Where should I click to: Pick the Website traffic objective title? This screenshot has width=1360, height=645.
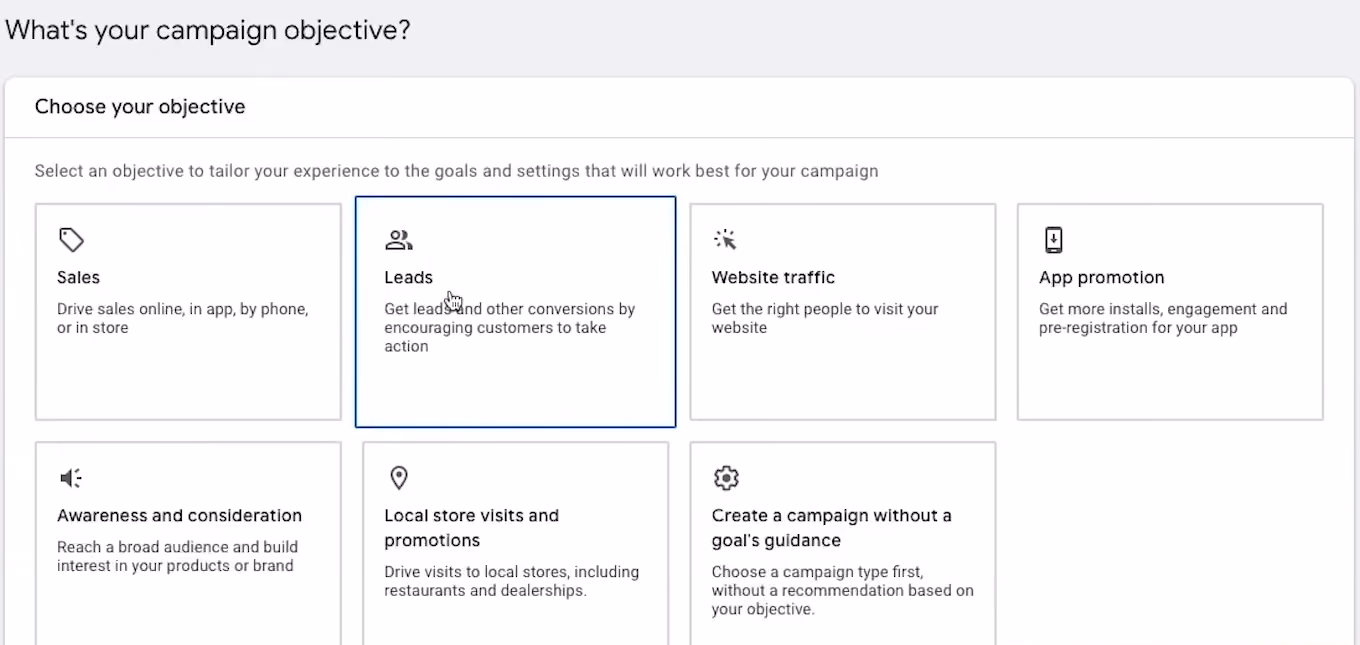pos(773,278)
